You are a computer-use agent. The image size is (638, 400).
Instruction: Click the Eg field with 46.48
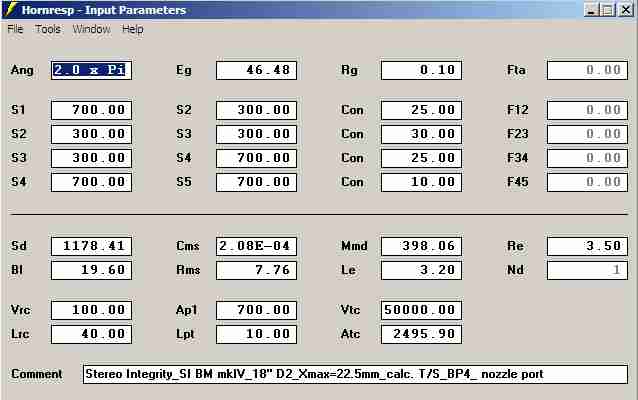pos(256,70)
